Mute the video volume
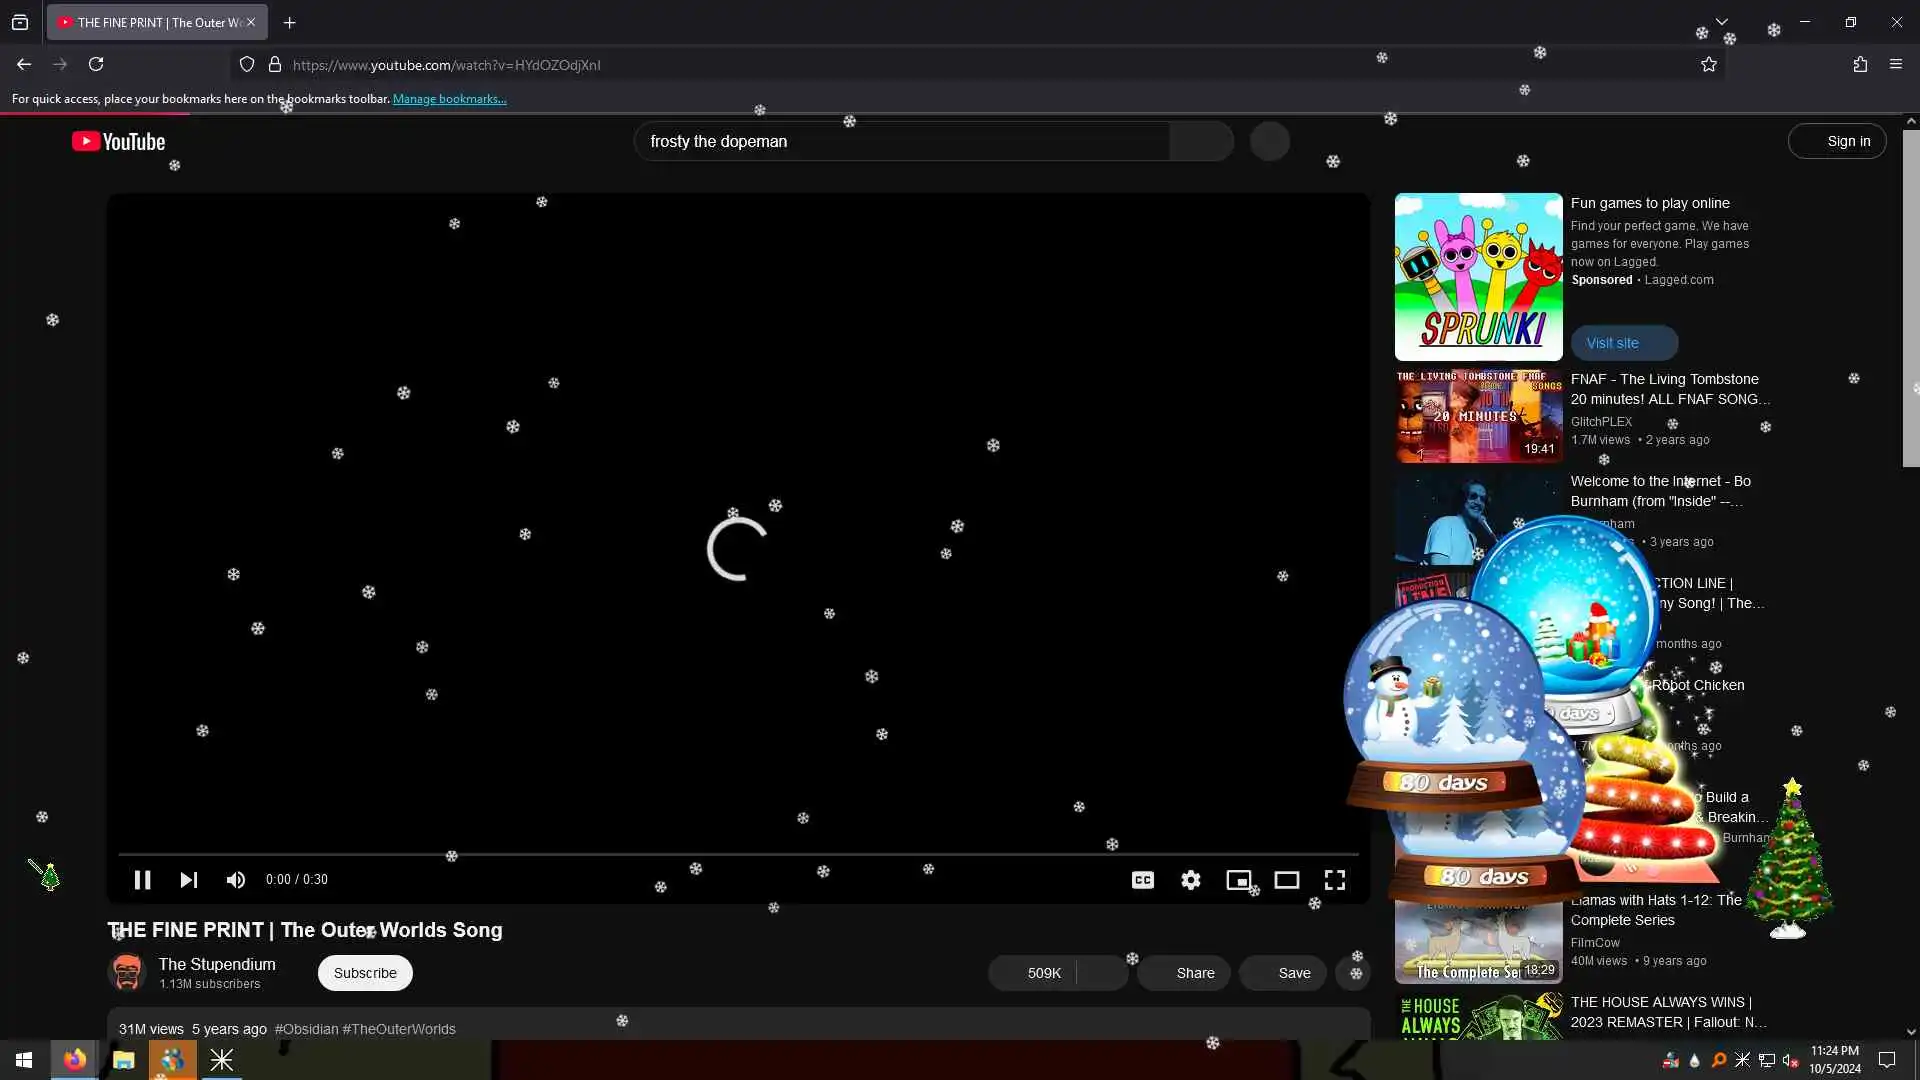Screen dimensions: 1920x1080 [x=236, y=880]
